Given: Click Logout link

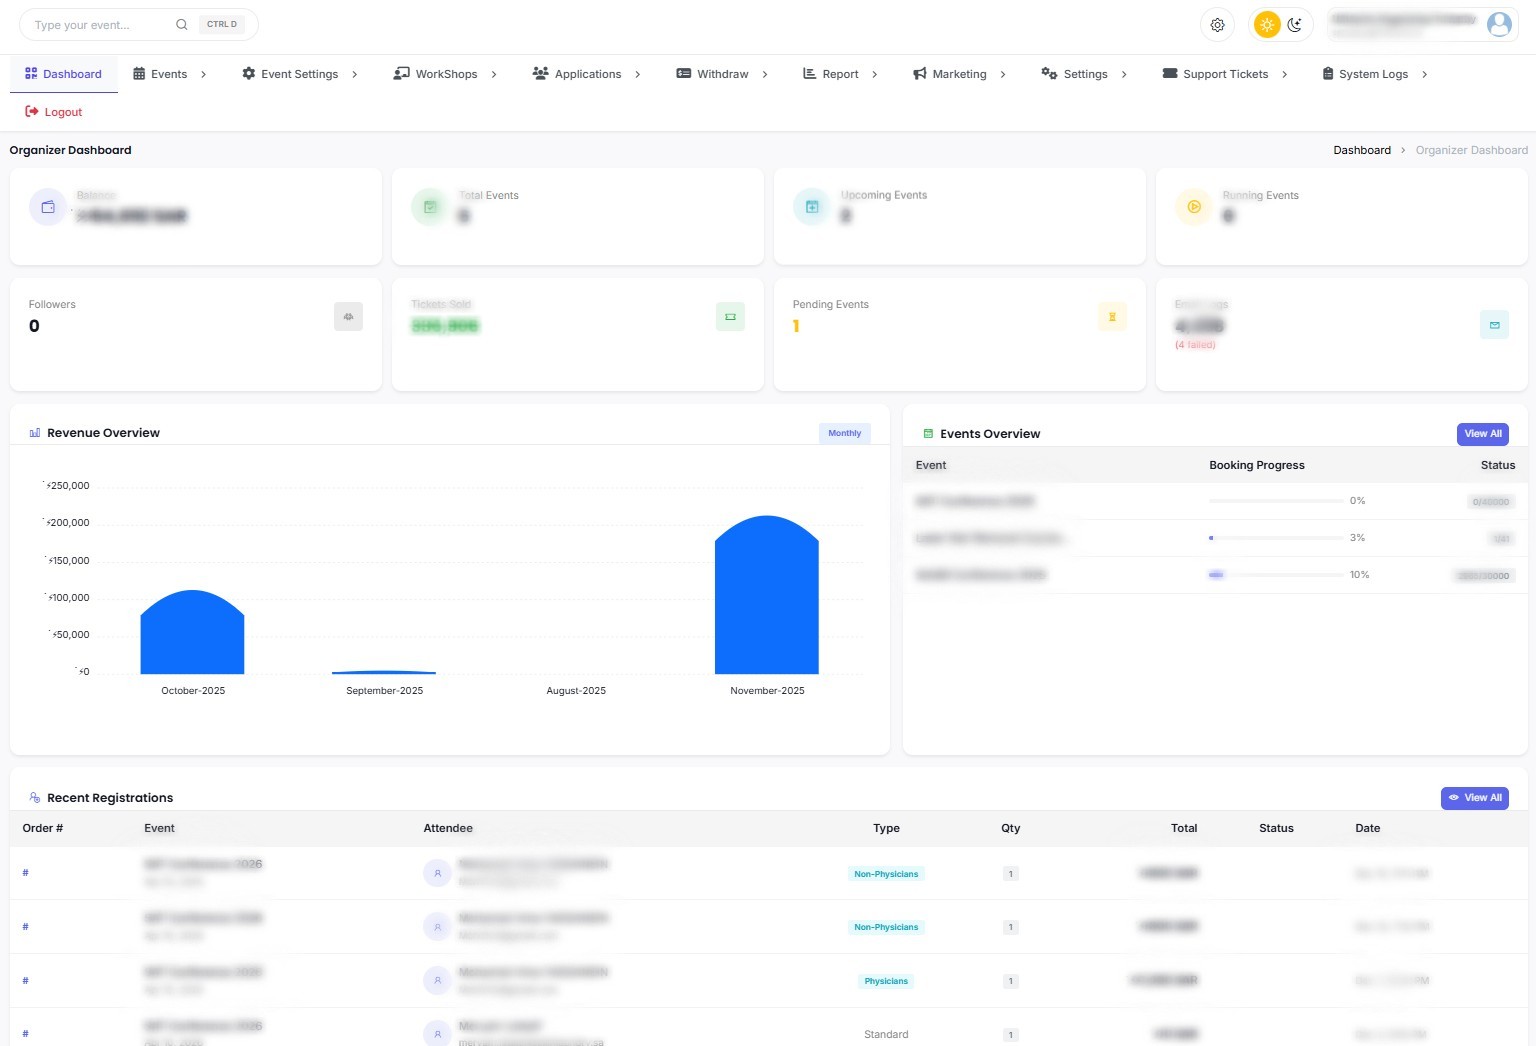Looking at the screenshot, I should tap(54, 112).
